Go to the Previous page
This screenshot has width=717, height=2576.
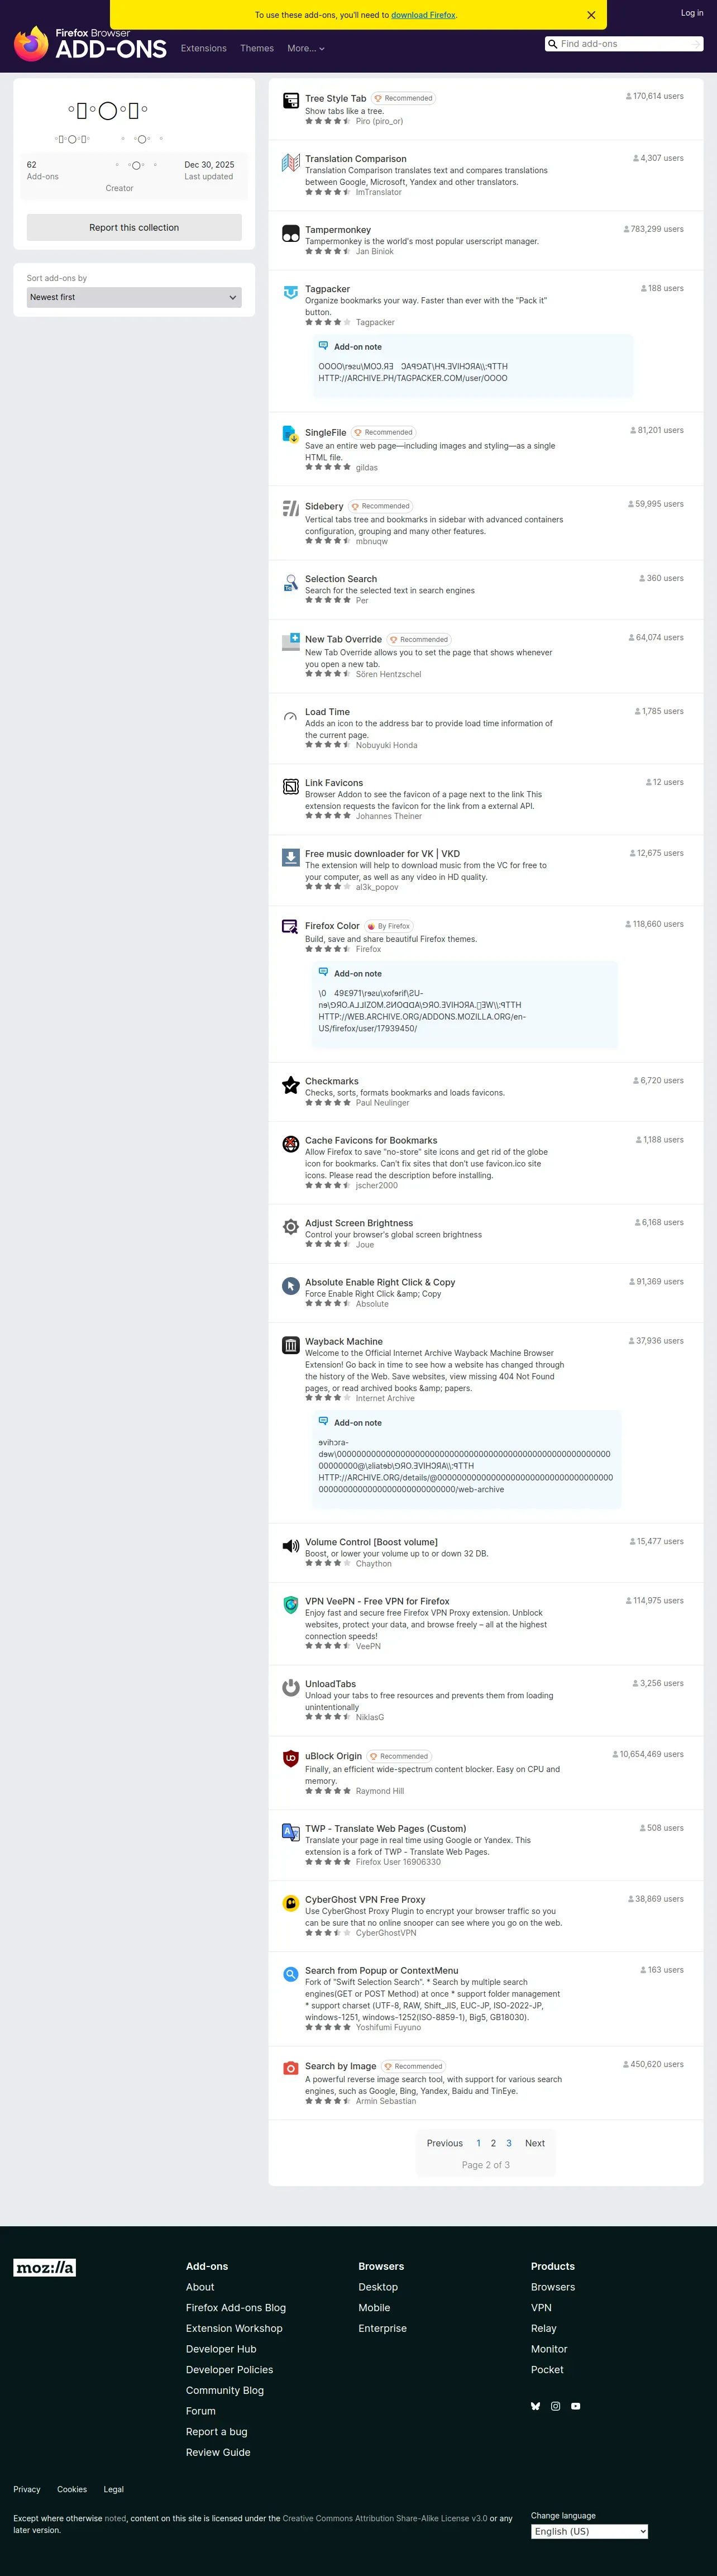pos(445,2143)
